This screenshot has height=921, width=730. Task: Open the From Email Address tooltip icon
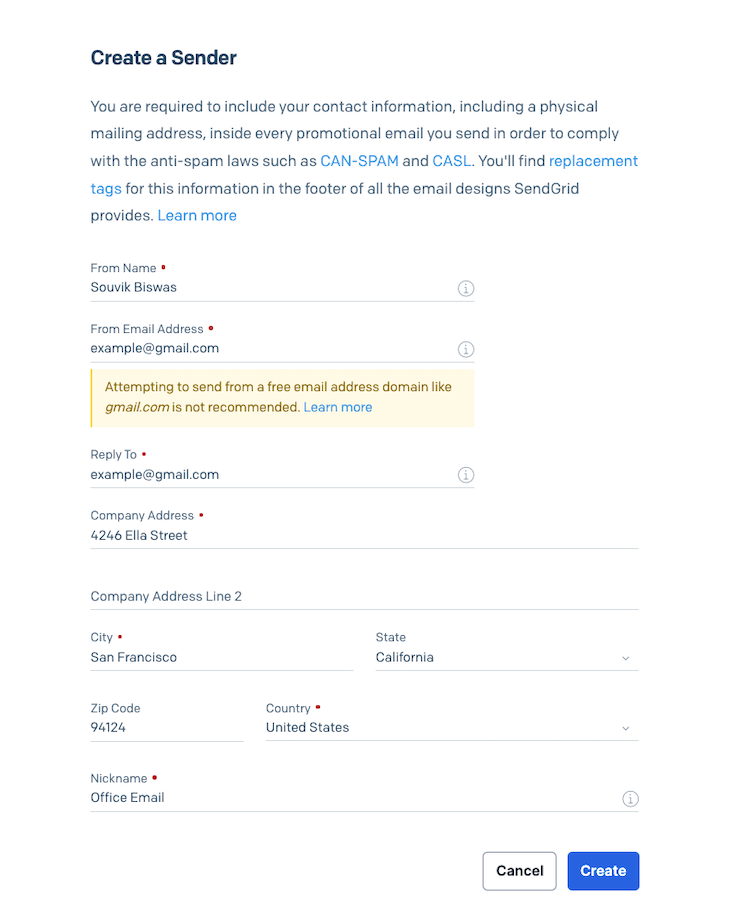tap(465, 349)
